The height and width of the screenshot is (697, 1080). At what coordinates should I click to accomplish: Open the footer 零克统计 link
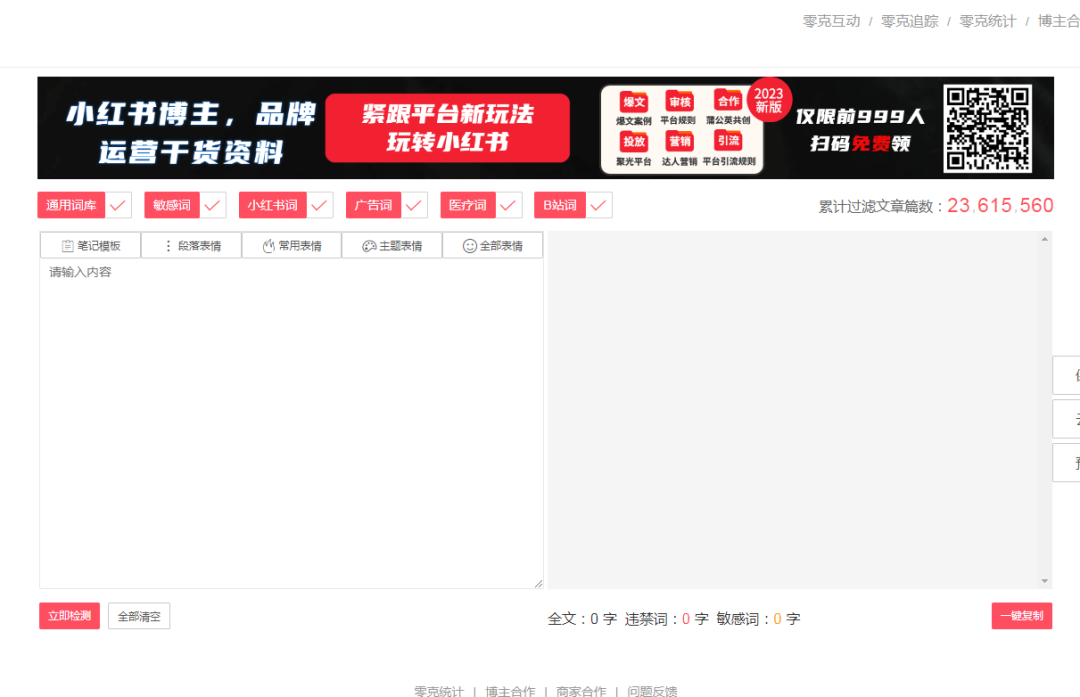439,691
